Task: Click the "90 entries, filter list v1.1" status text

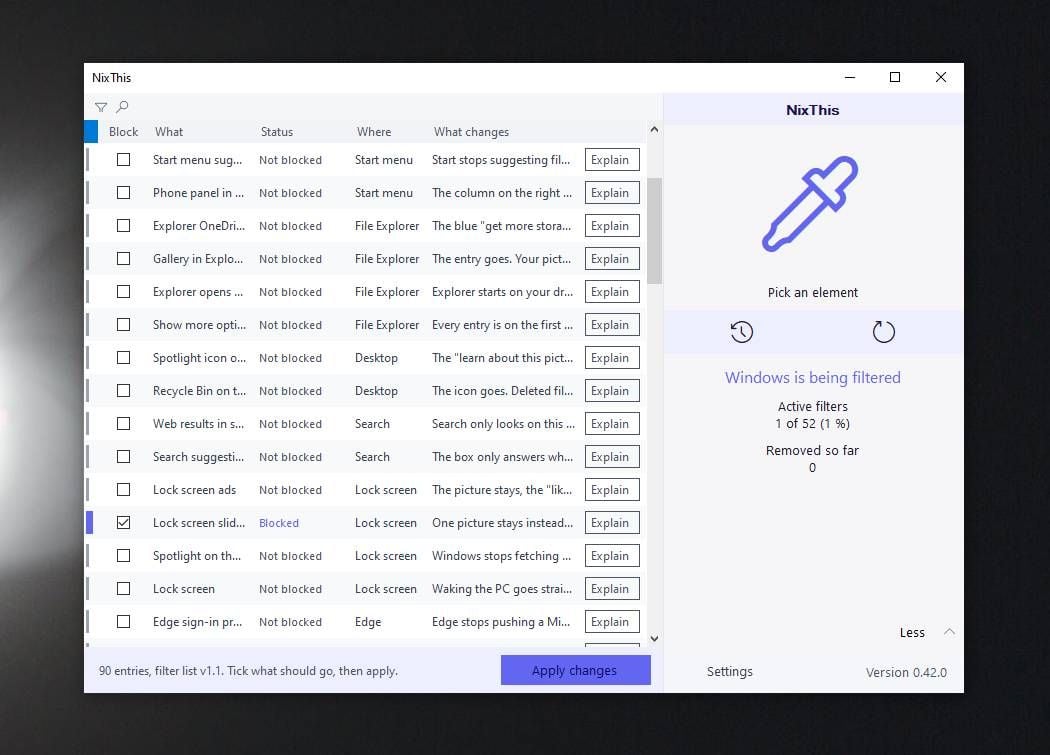Action: (248, 671)
